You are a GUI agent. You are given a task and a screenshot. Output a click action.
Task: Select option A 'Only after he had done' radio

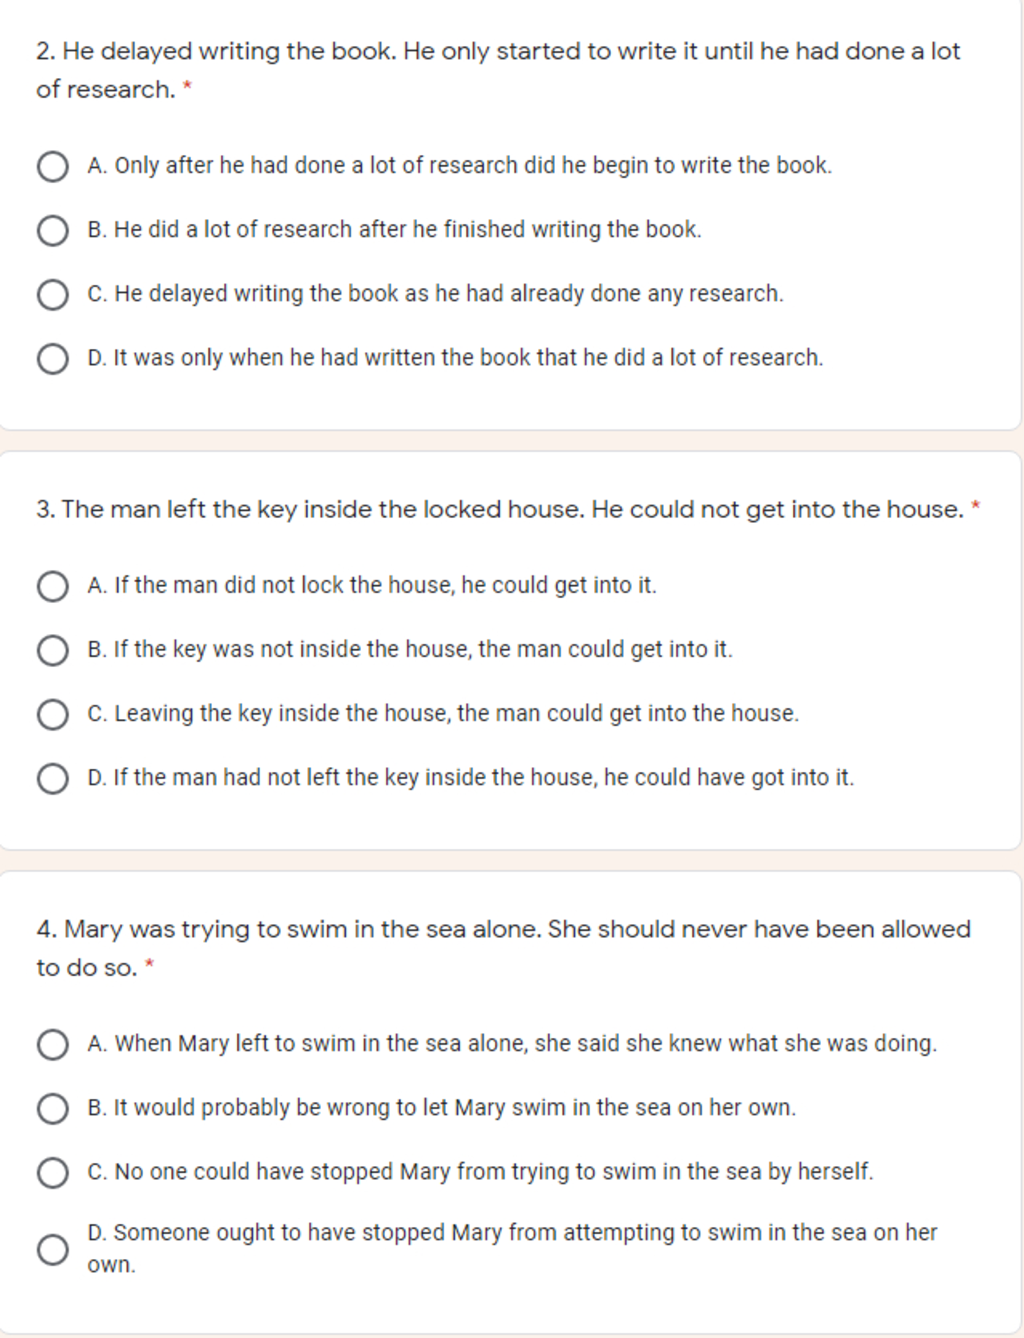[x=53, y=166]
